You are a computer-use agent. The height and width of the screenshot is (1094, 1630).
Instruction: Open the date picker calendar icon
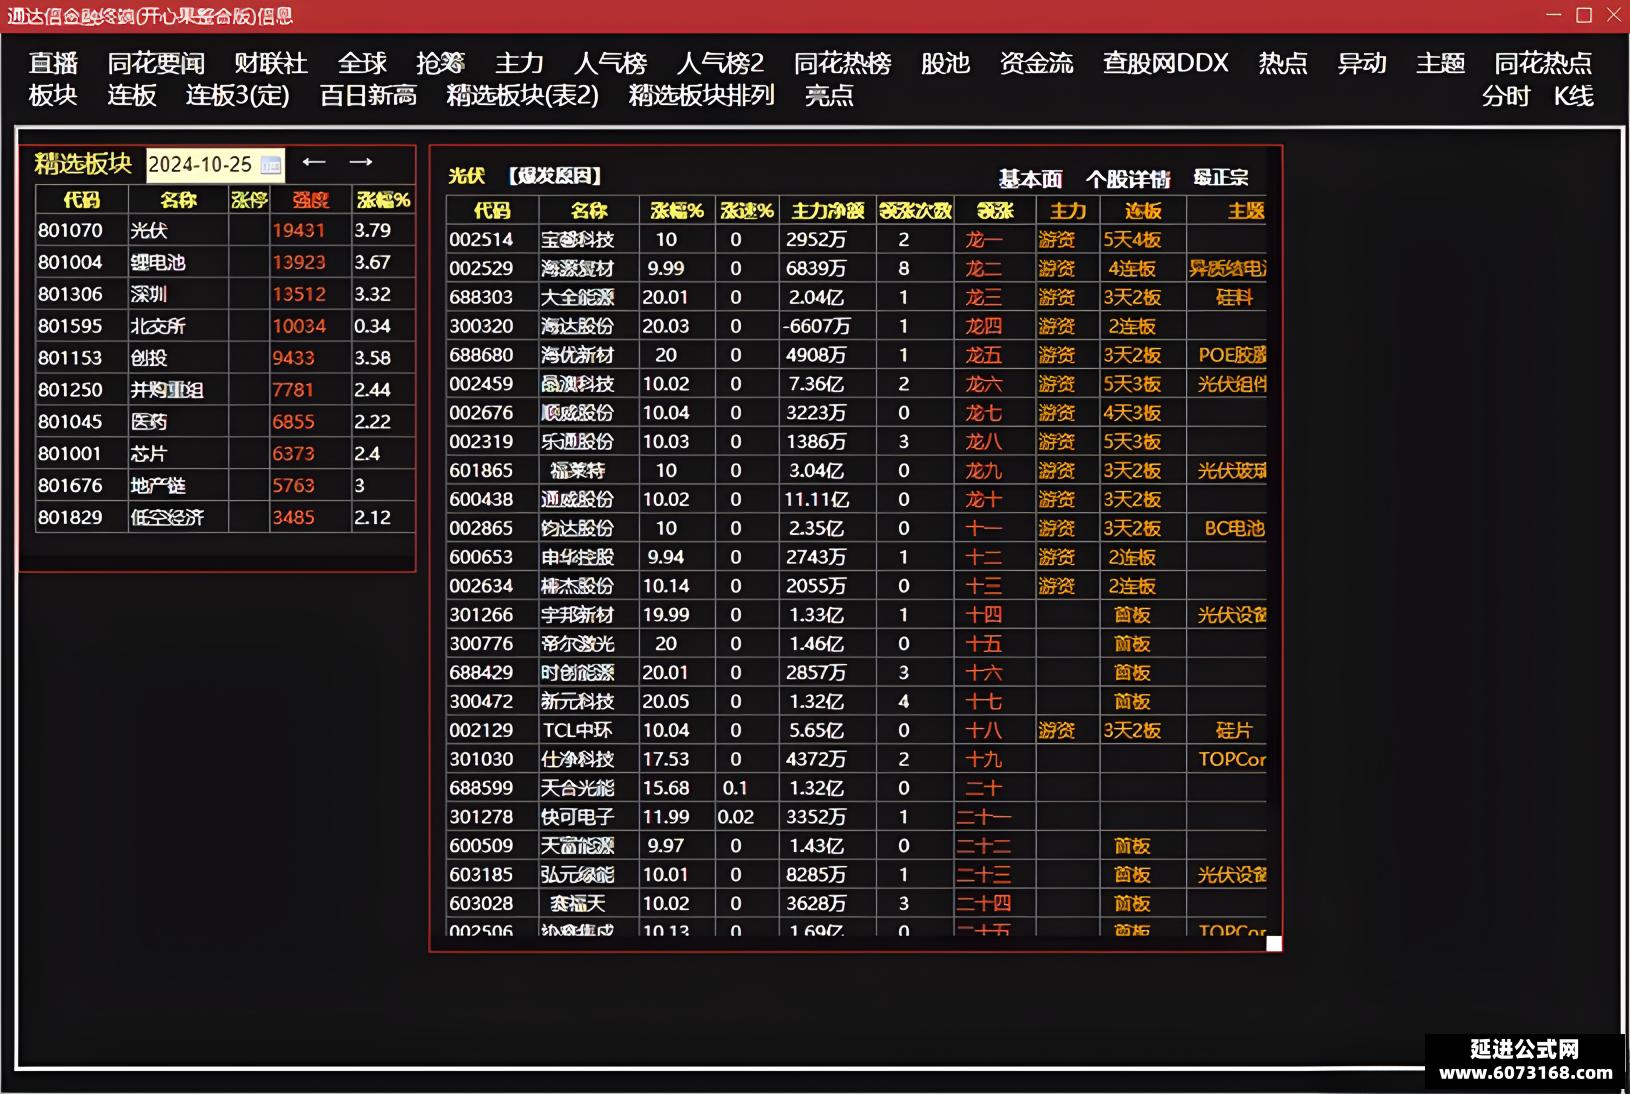coord(271,165)
